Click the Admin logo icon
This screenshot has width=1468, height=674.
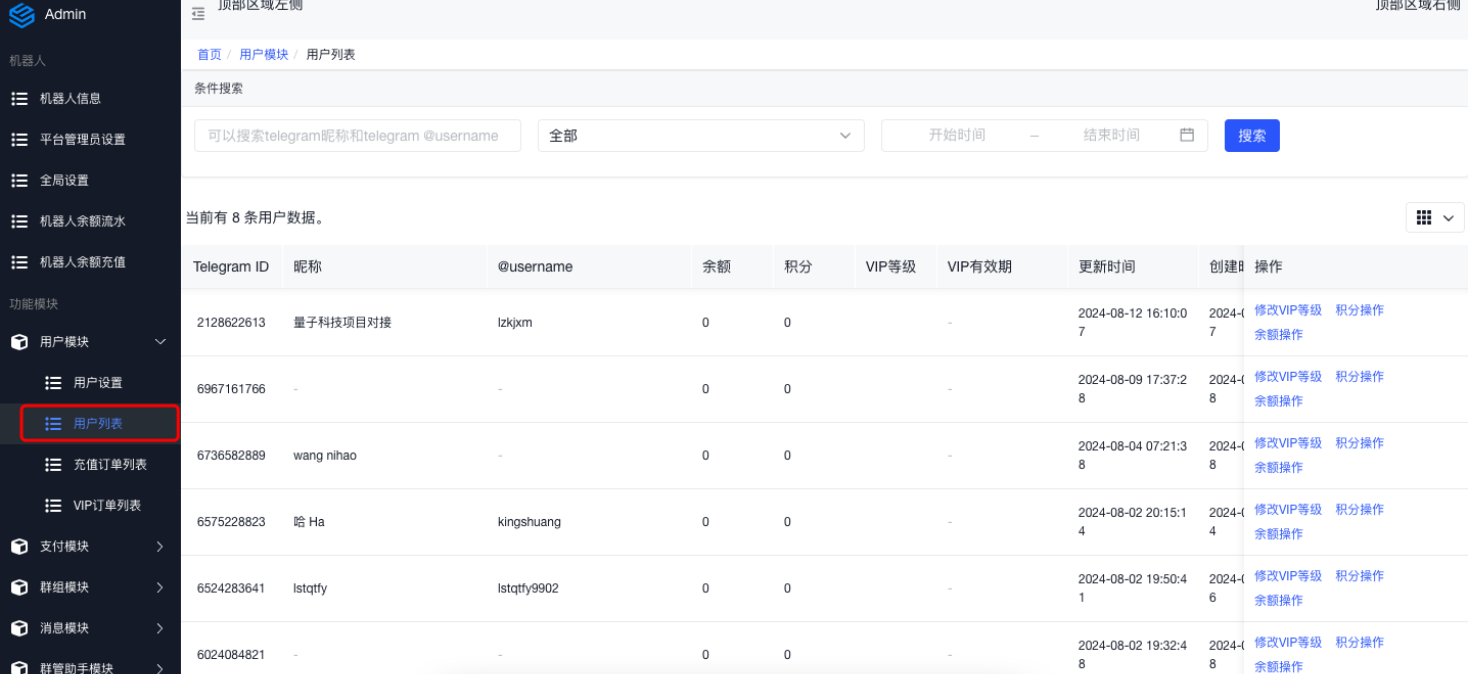point(21,15)
